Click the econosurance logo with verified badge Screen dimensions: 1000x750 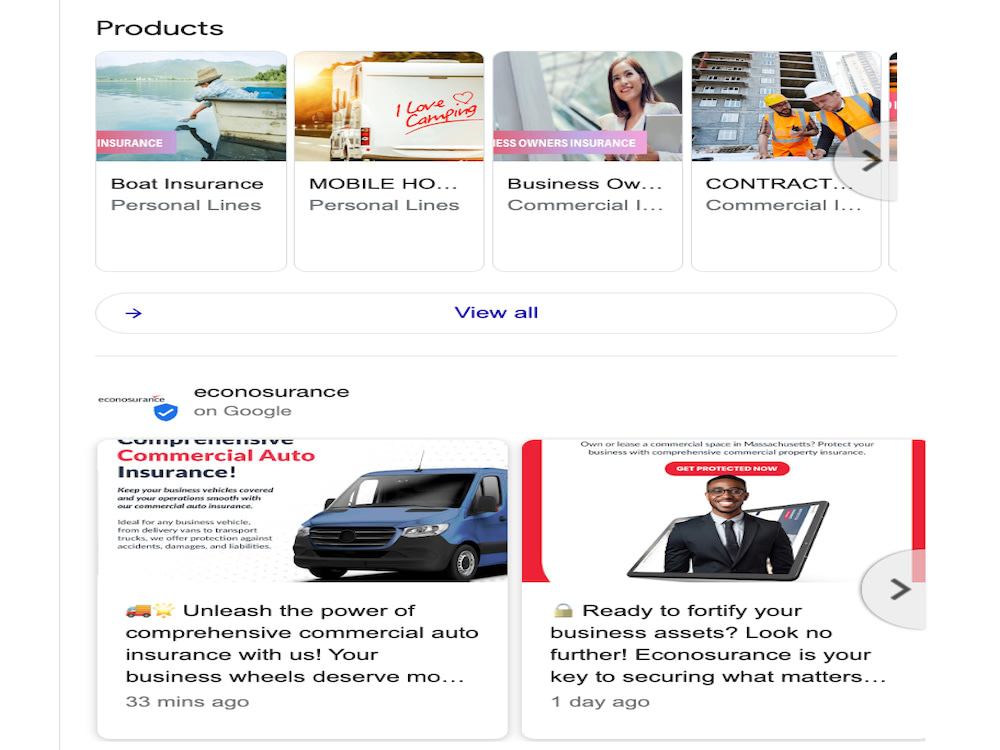coord(137,406)
